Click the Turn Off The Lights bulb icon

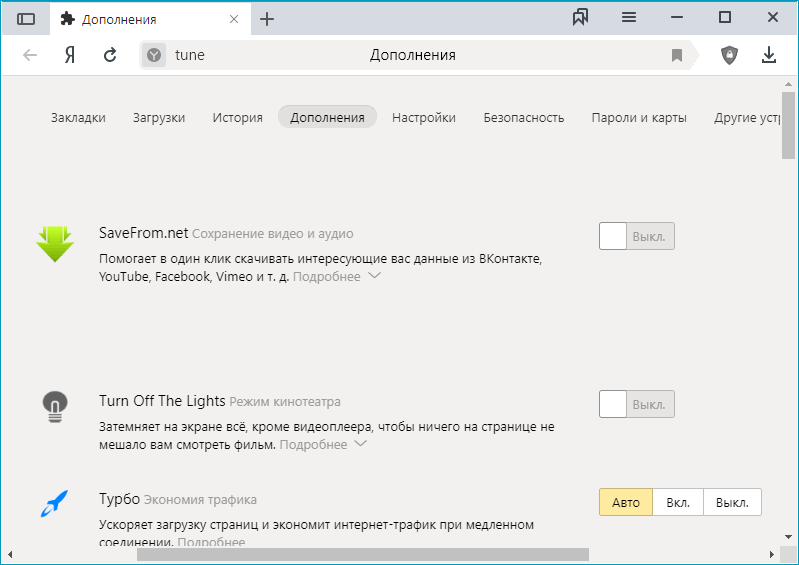pyautogui.click(x=55, y=407)
